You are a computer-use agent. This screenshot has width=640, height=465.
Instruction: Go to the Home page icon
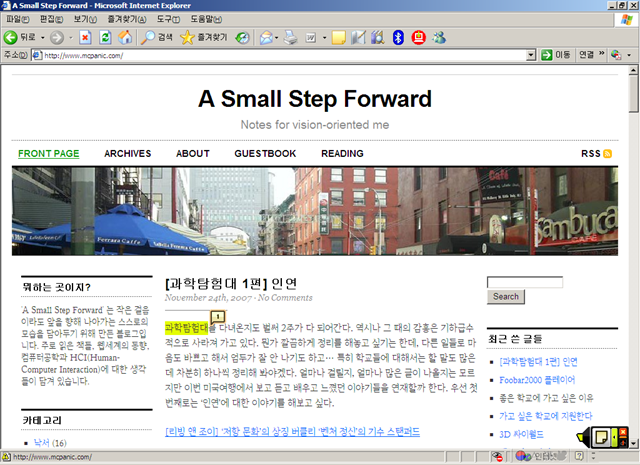(125, 38)
